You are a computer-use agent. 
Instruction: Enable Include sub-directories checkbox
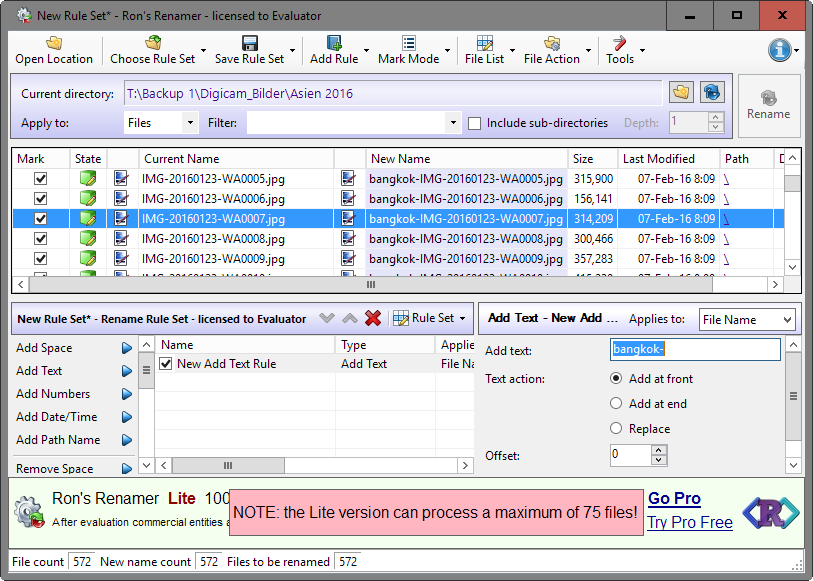(x=474, y=123)
